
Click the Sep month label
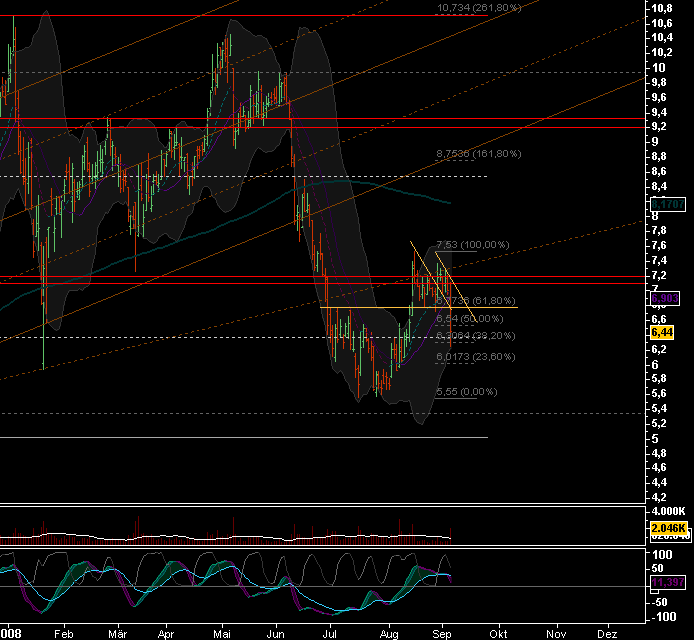pos(442,634)
